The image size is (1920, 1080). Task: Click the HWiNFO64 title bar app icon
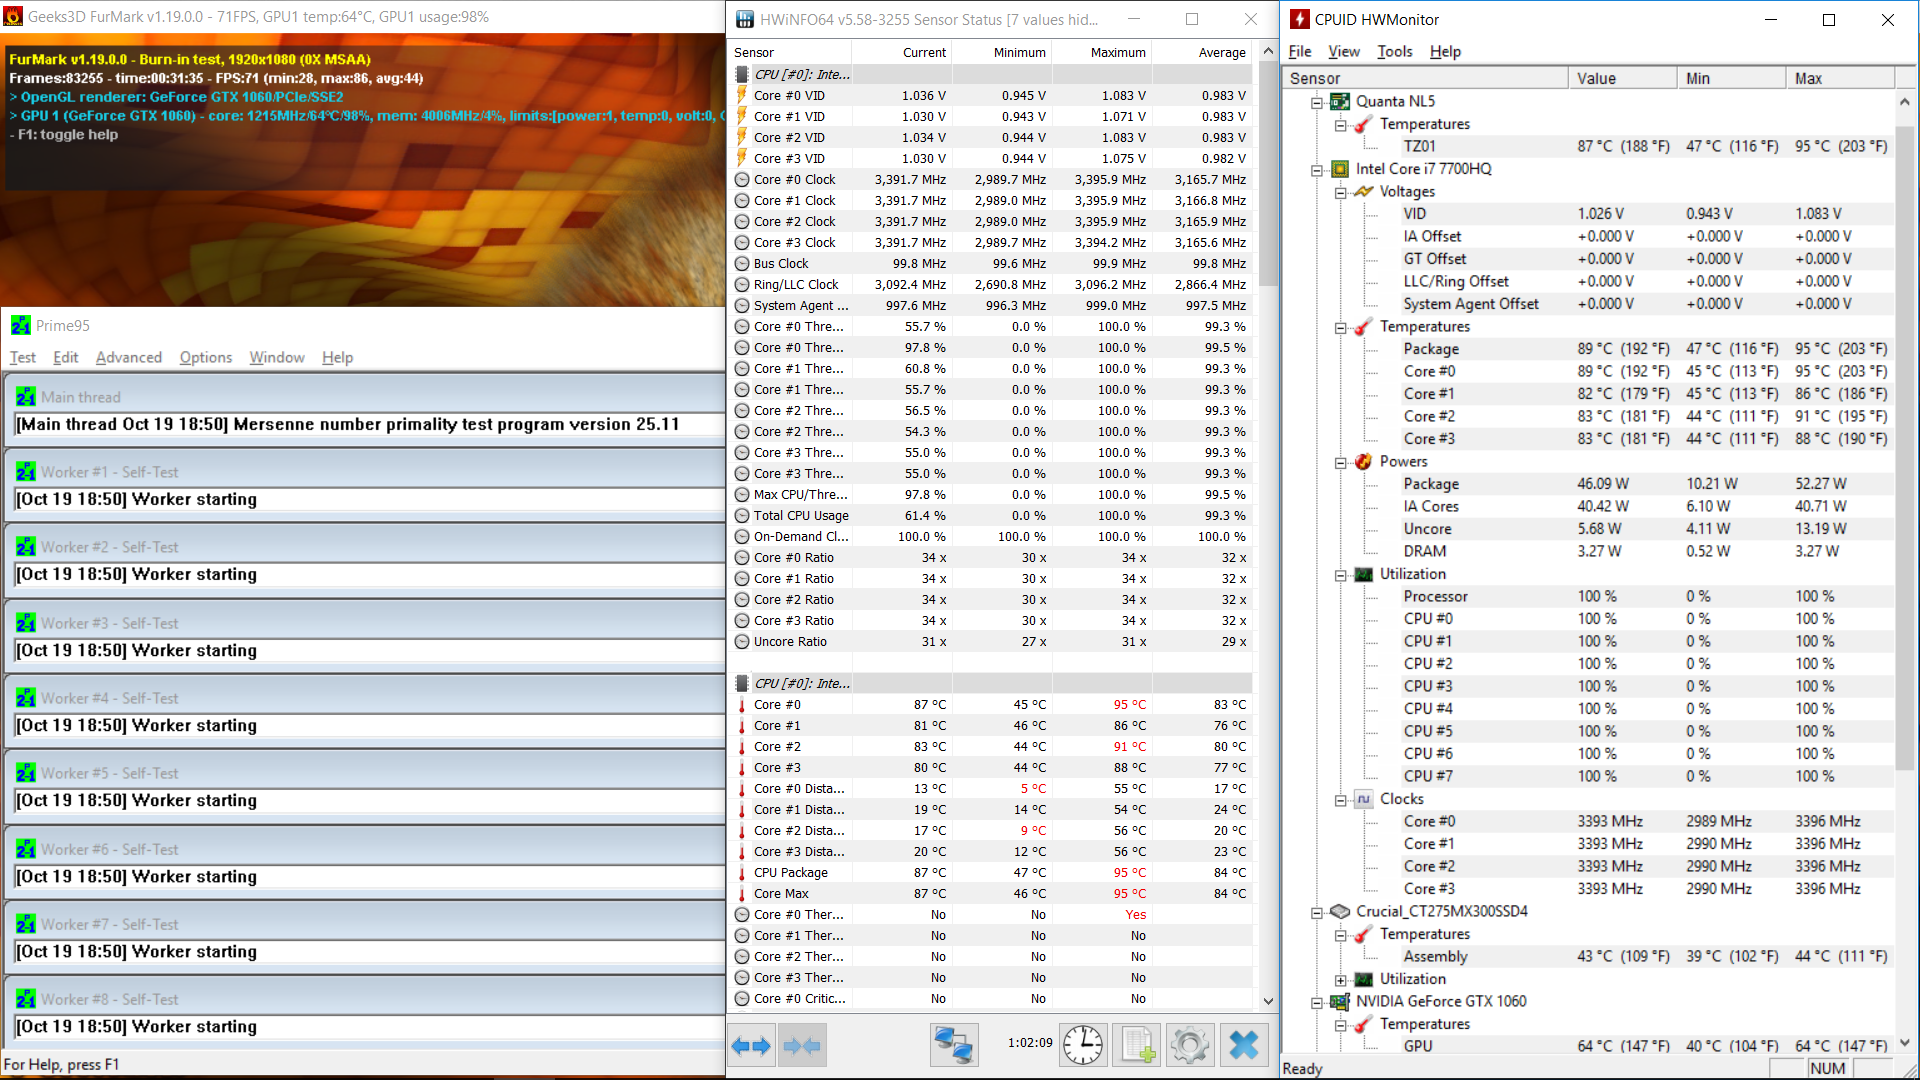(x=745, y=19)
